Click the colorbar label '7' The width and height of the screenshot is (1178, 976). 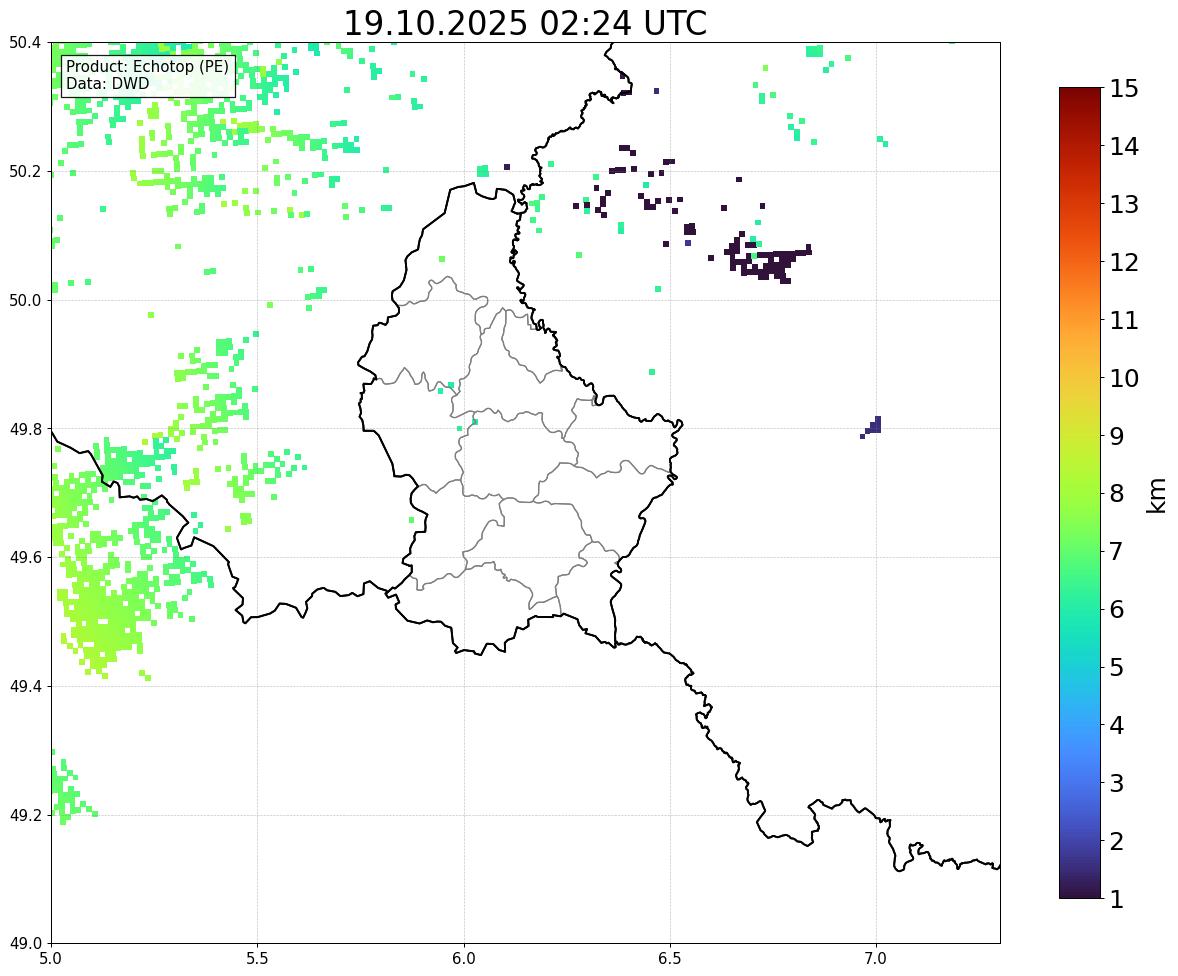tap(1116, 551)
